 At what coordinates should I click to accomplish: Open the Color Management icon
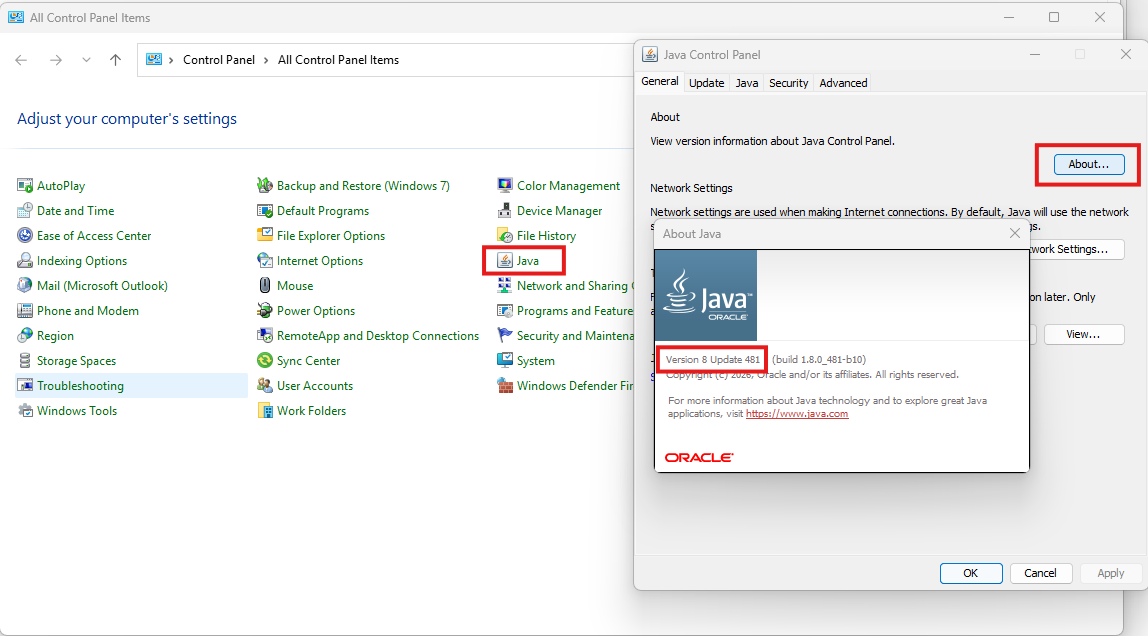[504, 186]
